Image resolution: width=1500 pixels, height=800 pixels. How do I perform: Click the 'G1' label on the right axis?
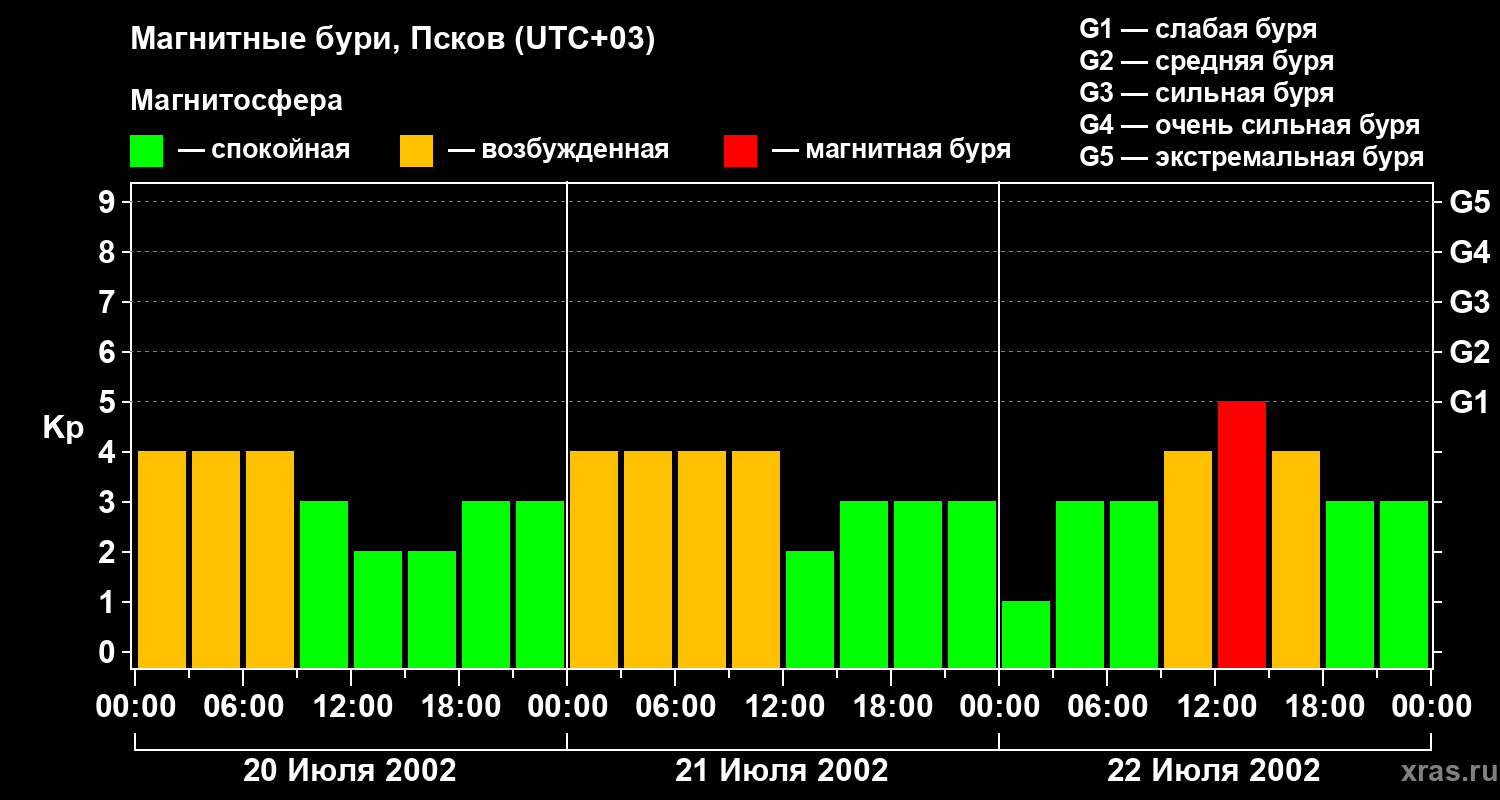pos(1469,402)
